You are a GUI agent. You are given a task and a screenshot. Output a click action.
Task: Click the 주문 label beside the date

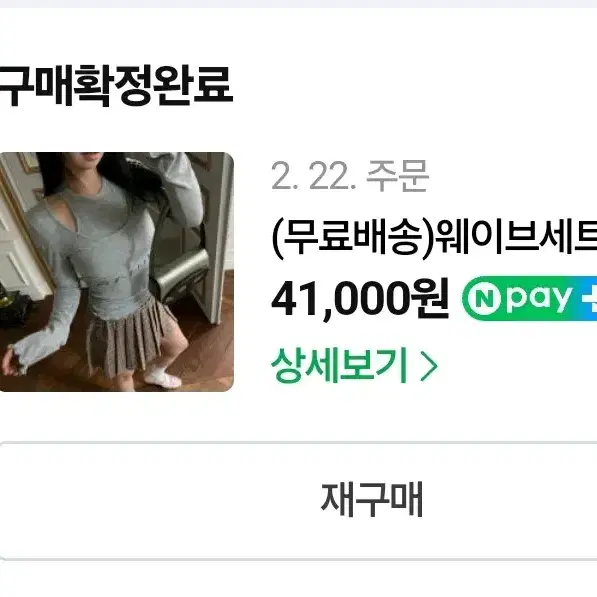coord(397,176)
